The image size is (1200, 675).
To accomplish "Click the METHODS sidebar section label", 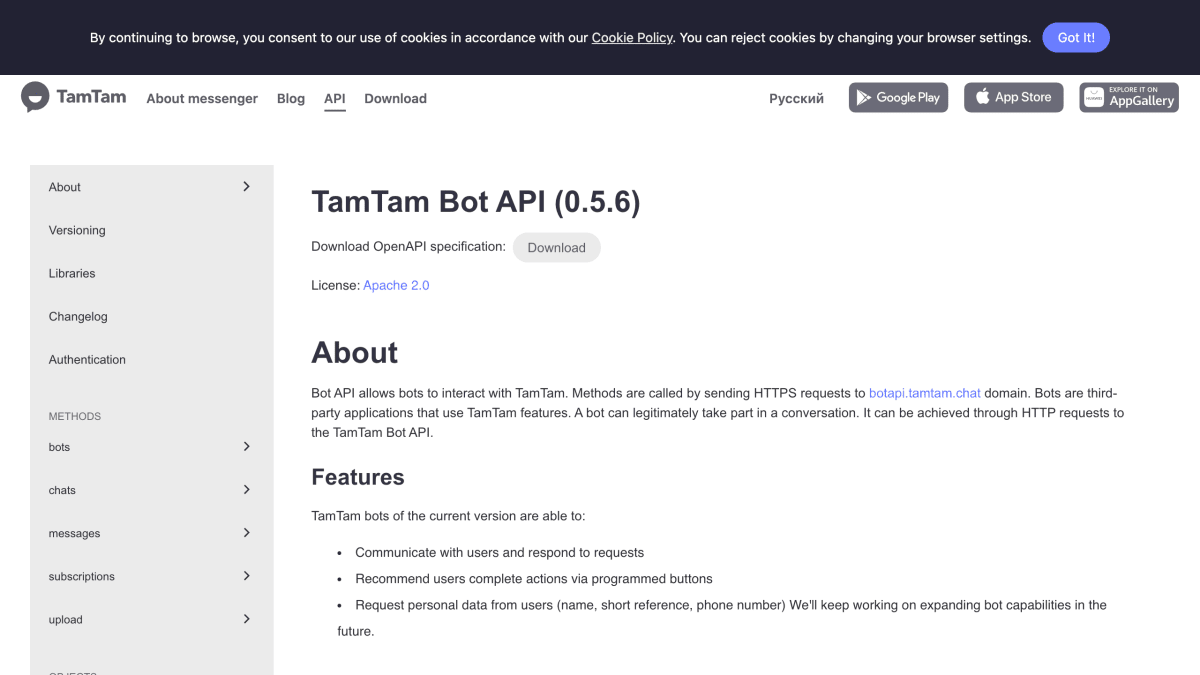I will click(75, 416).
